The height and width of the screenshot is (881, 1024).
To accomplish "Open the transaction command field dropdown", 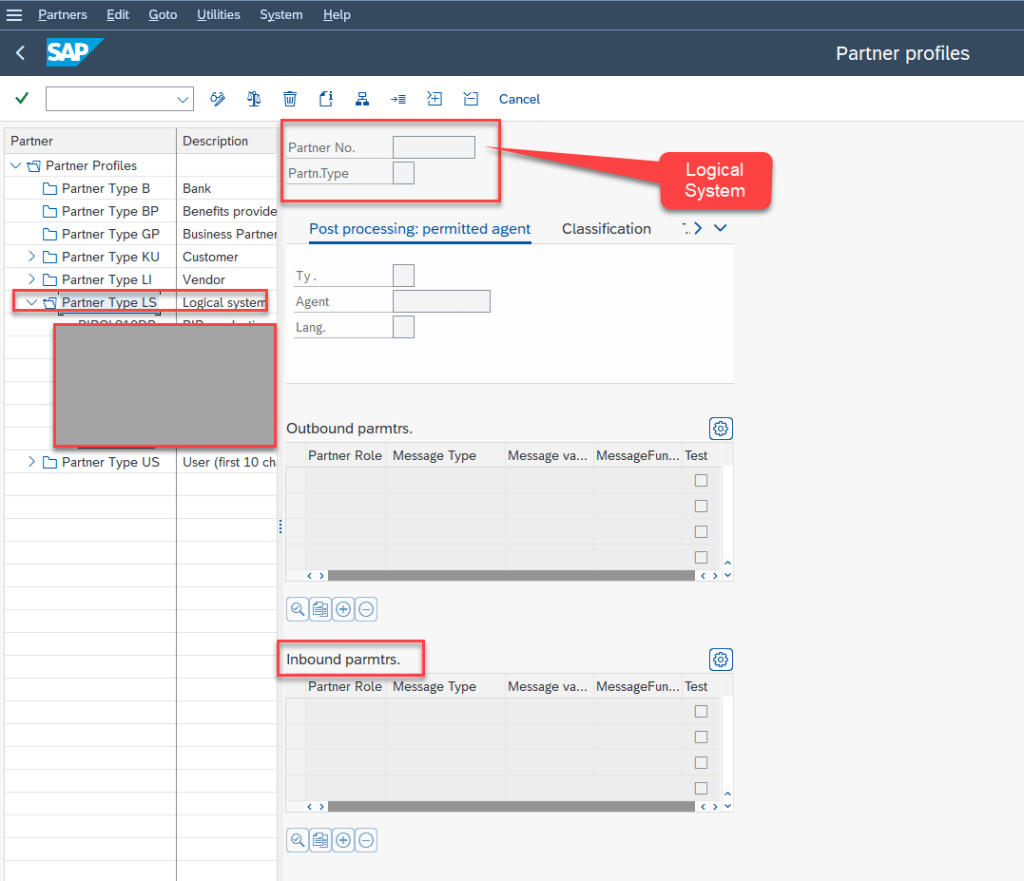I will pos(183,99).
